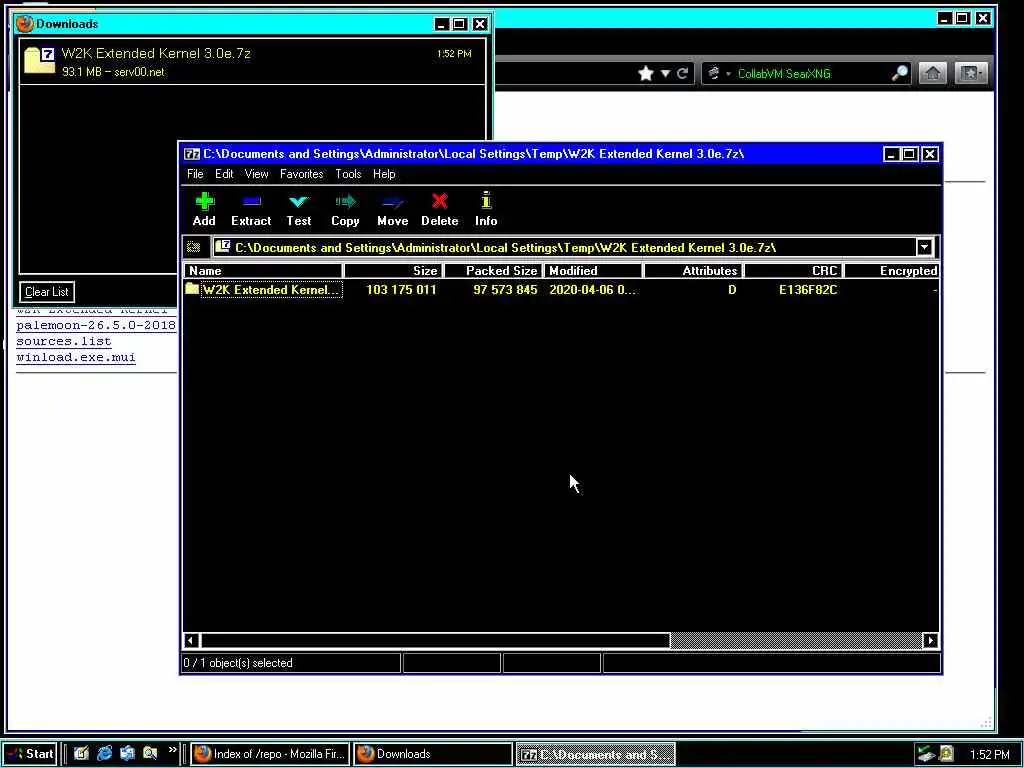Open palemoon-26.5.0 link in Firefox
Screen dimensions: 1024x768
pos(96,325)
